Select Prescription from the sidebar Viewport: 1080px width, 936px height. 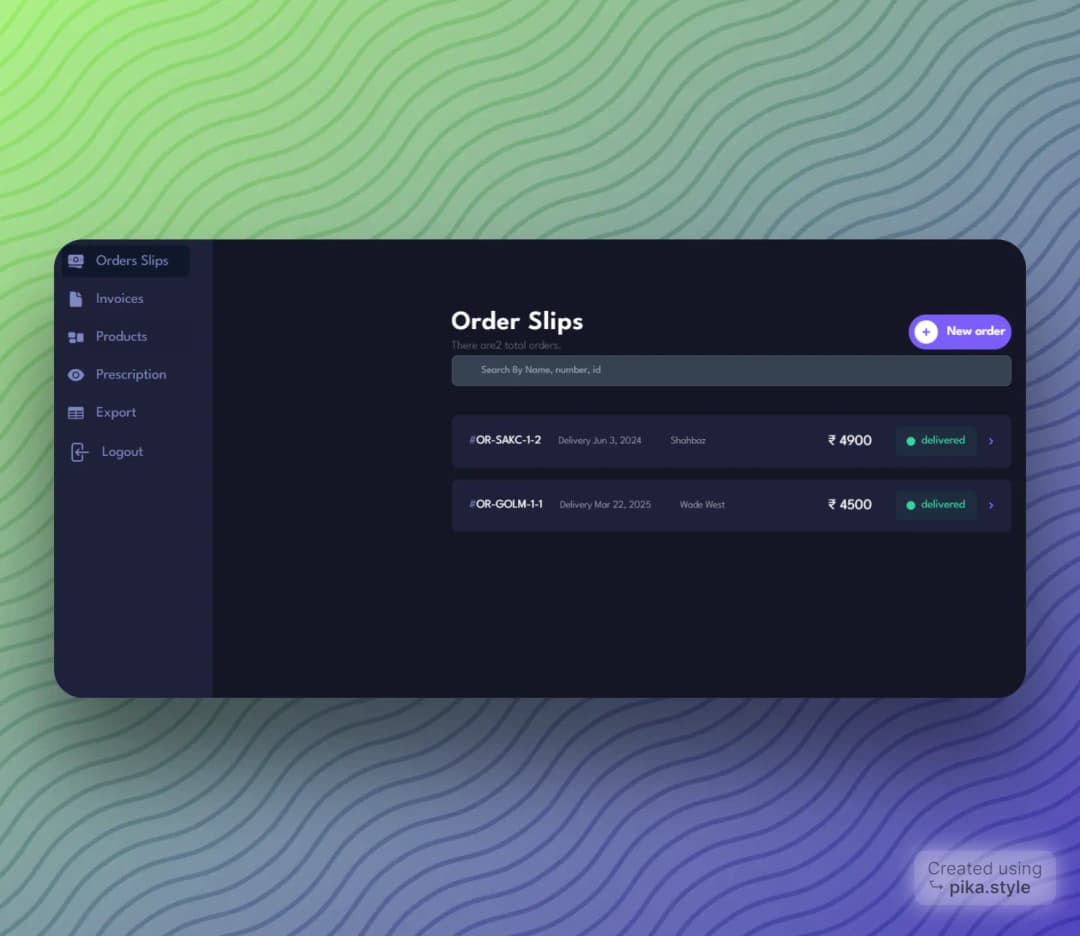131,375
